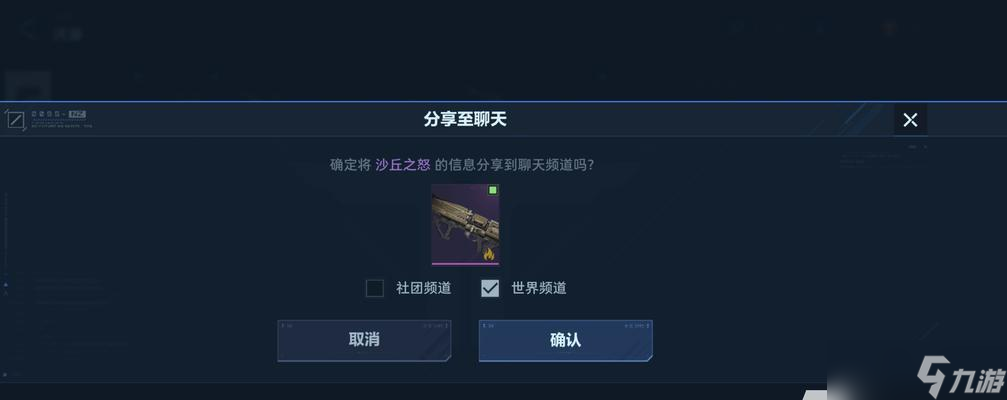
Task: Confirm sharing with the 确认 button
Action: click(x=566, y=340)
